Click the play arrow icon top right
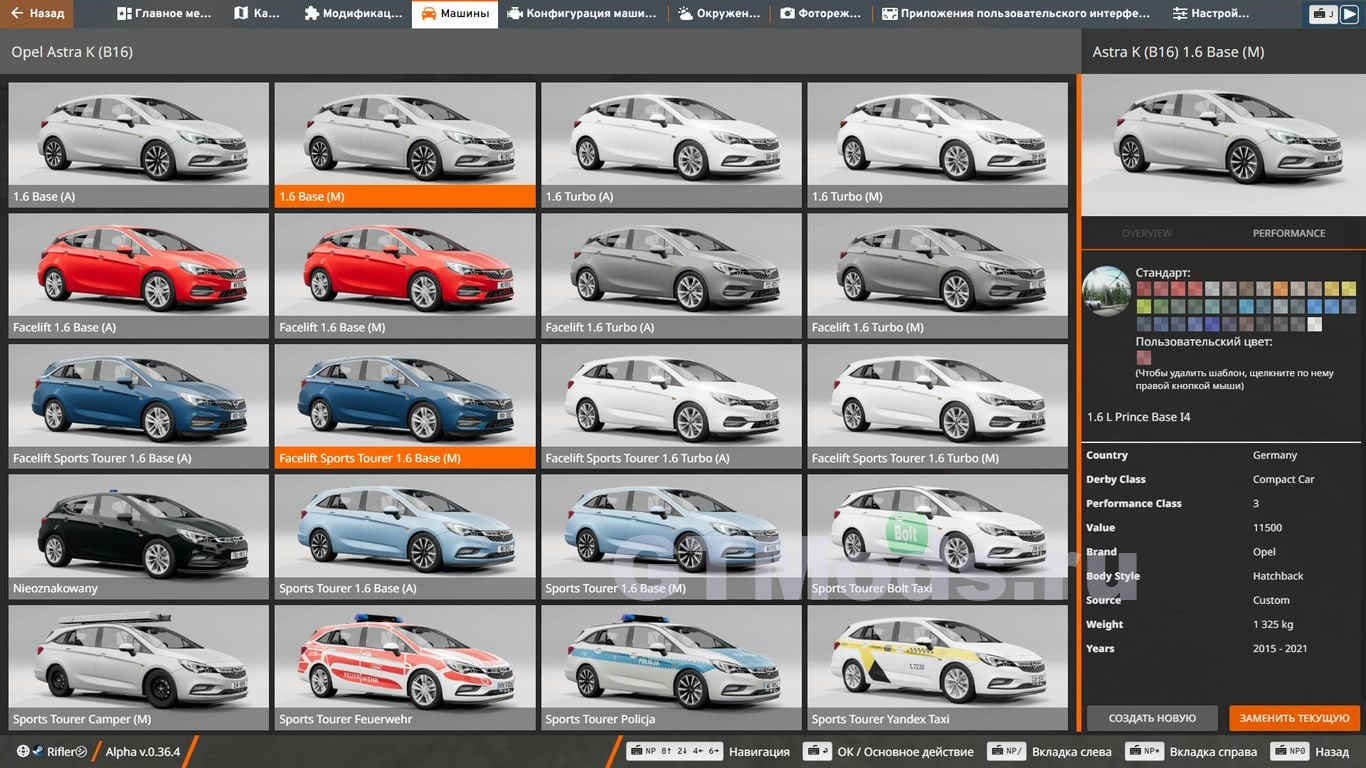This screenshot has width=1366, height=768. [1349, 14]
